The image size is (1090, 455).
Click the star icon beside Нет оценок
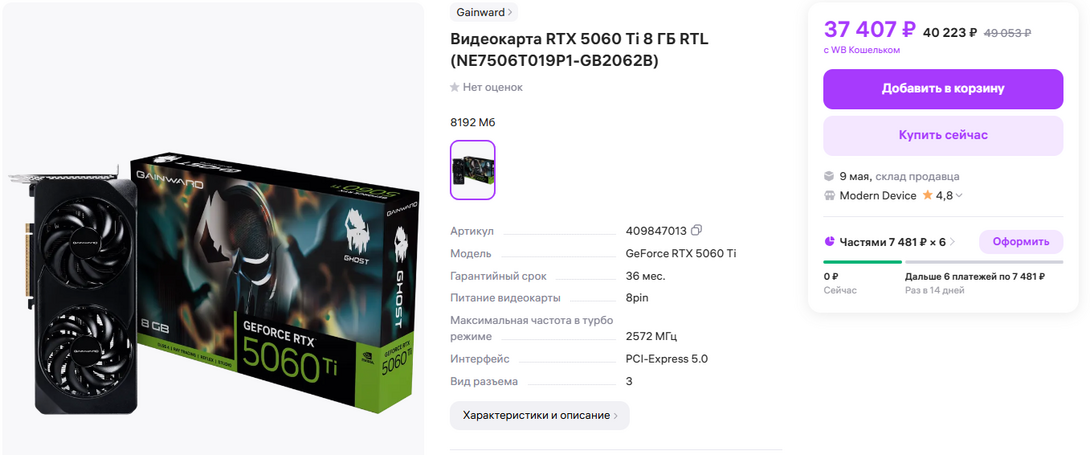pos(455,88)
